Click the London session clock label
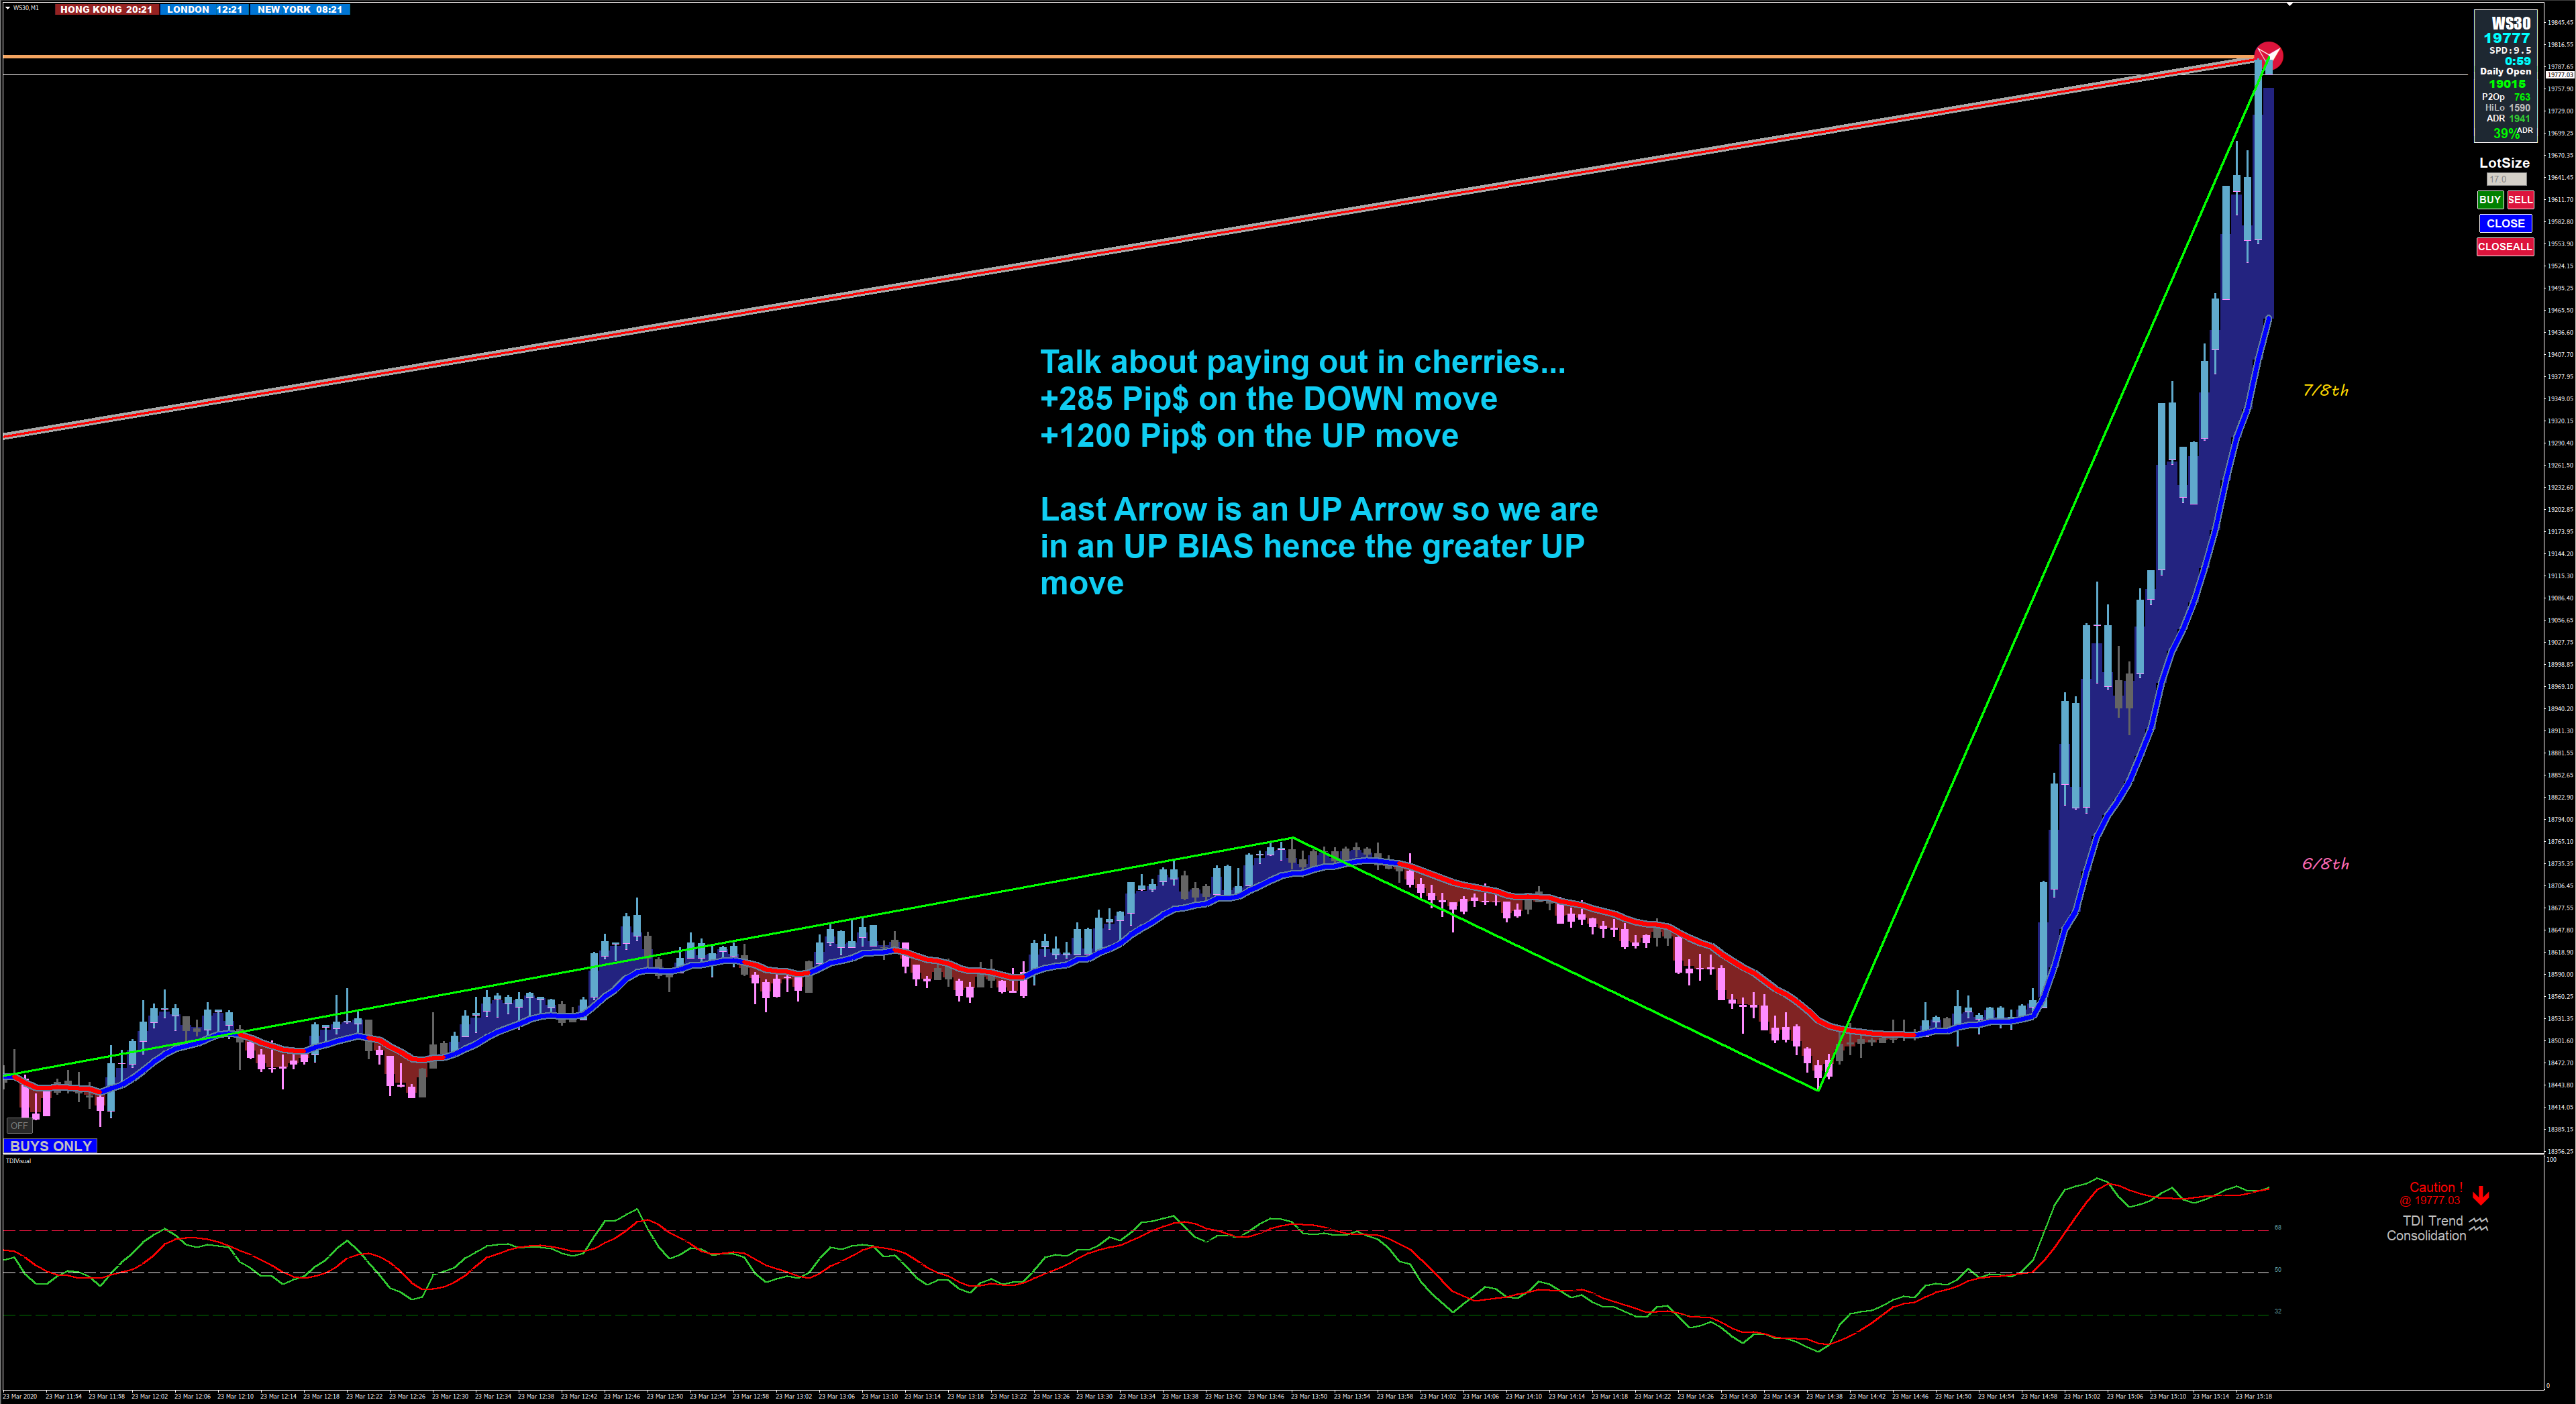This screenshot has height=1404, width=2576. click(x=204, y=9)
